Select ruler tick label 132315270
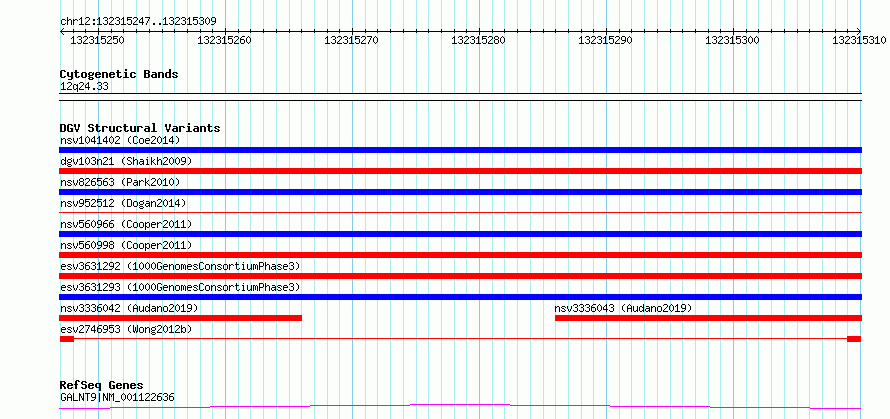This screenshot has width=890, height=419. 351,40
